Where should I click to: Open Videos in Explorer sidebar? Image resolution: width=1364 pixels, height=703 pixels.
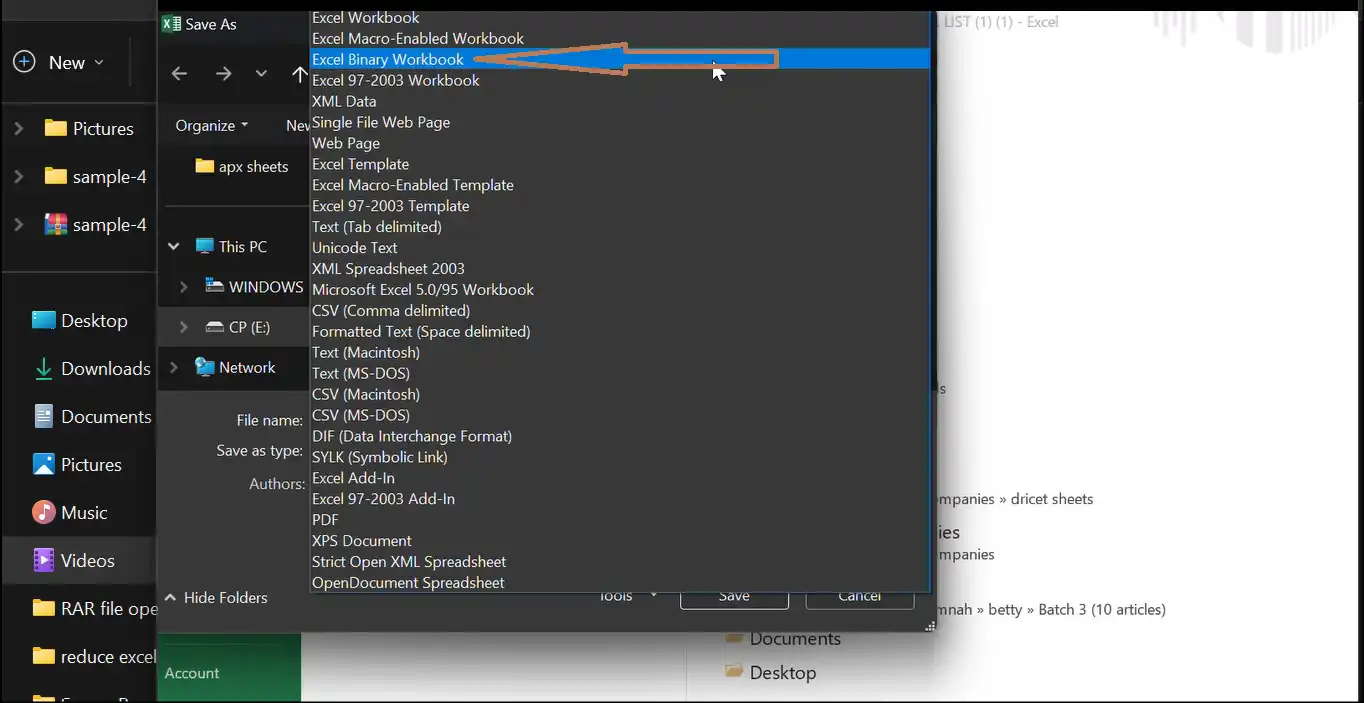74,561
